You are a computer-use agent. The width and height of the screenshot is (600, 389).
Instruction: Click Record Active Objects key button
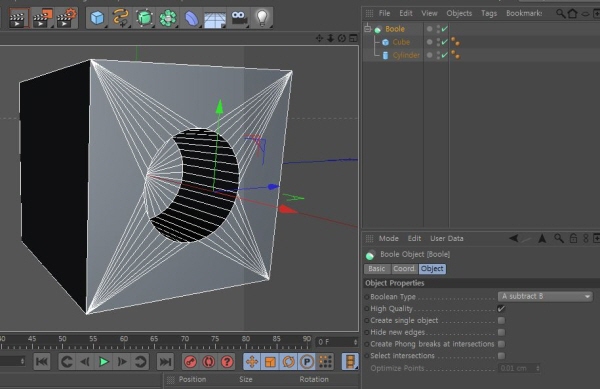click(190, 361)
